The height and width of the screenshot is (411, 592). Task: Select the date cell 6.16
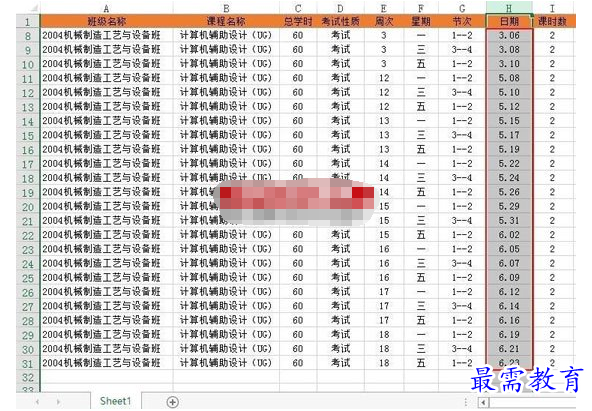(x=509, y=320)
